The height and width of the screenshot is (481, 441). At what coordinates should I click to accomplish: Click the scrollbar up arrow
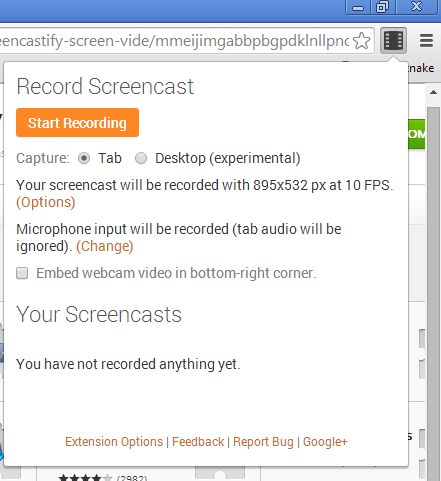pyautogui.click(x=433, y=92)
